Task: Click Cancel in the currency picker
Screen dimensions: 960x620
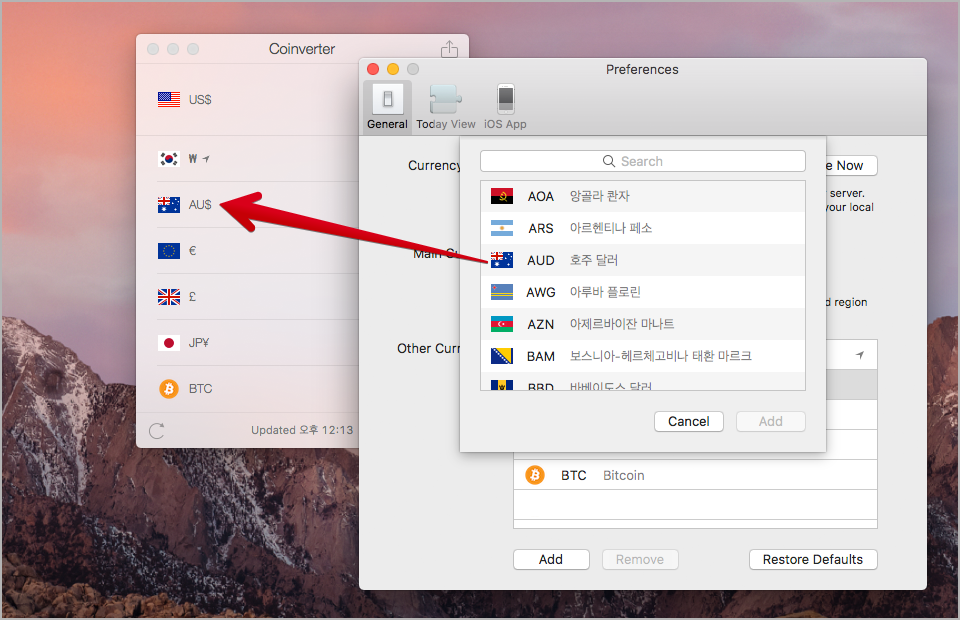Action: [689, 422]
